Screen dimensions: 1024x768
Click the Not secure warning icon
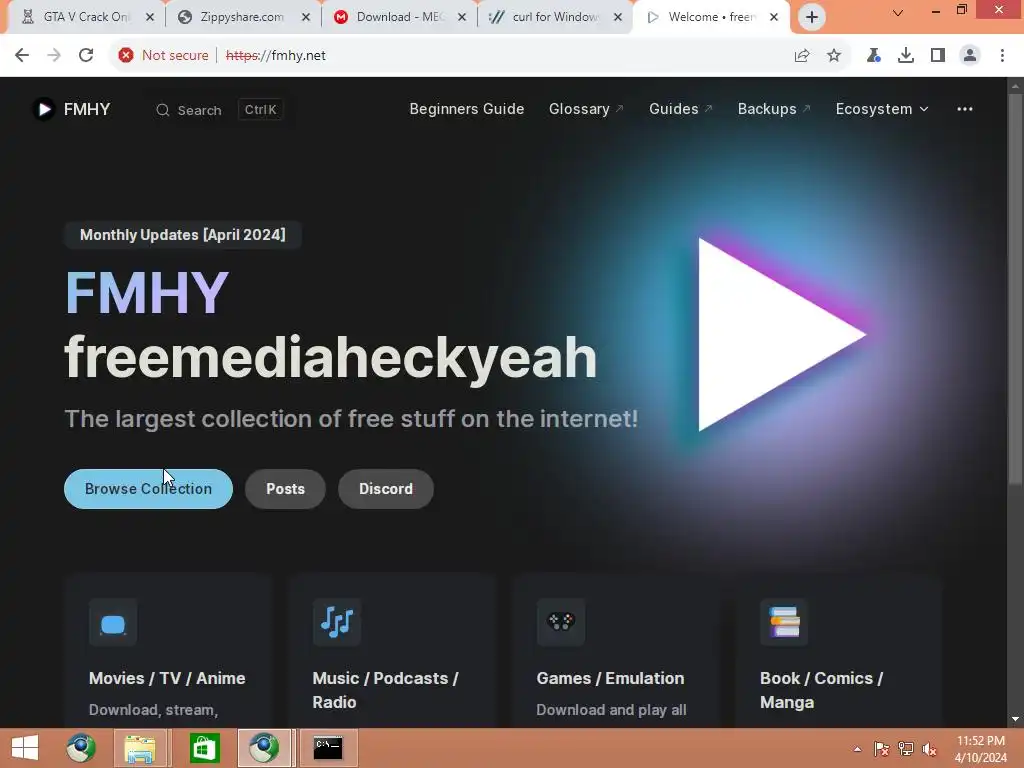pyautogui.click(x=126, y=56)
